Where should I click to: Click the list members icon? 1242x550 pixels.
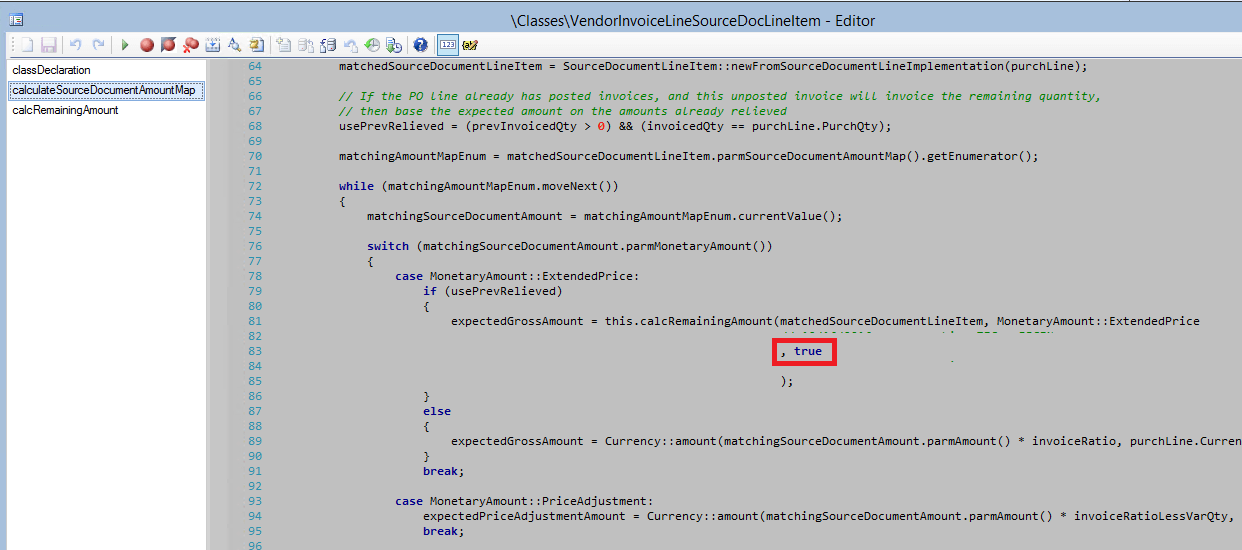[x=212, y=45]
